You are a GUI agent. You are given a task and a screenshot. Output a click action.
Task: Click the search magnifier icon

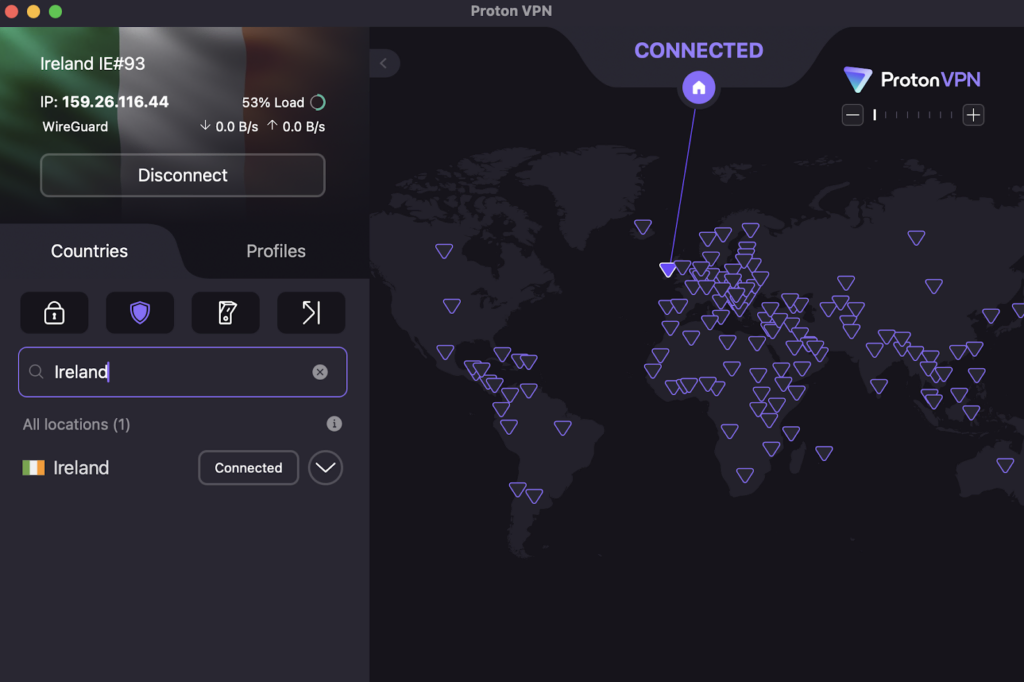[x=37, y=372]
